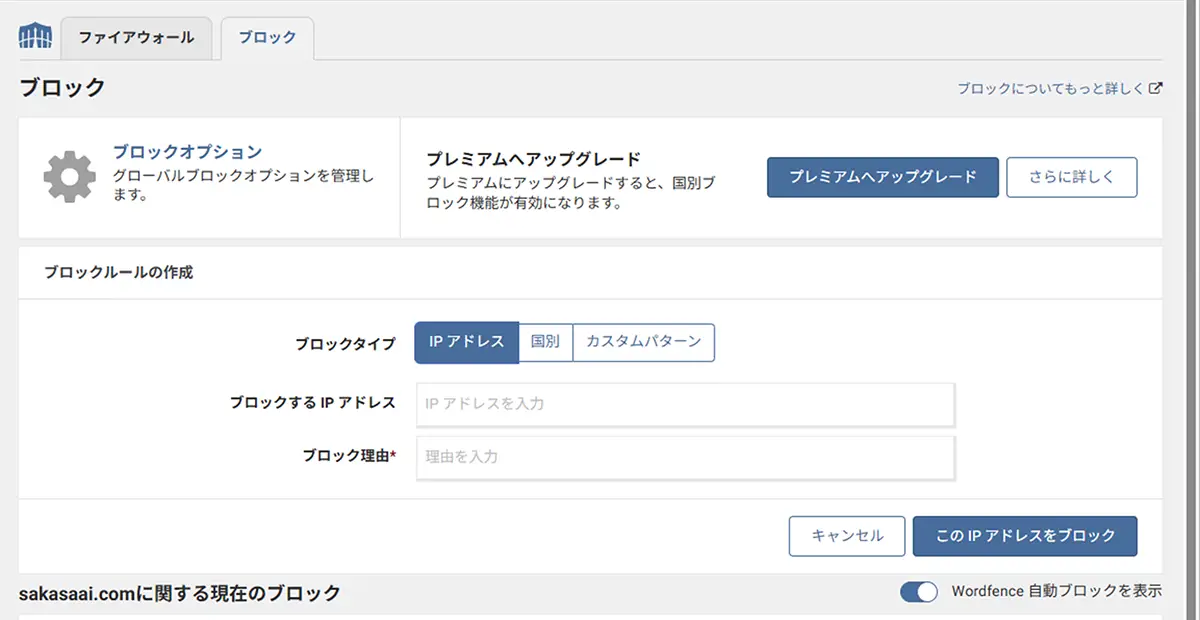The height and width of the screenshot is (620, 1200).
Task: Toggle the Wordfence 自動ブロックを表示 switch
Action: coord(918,592)
